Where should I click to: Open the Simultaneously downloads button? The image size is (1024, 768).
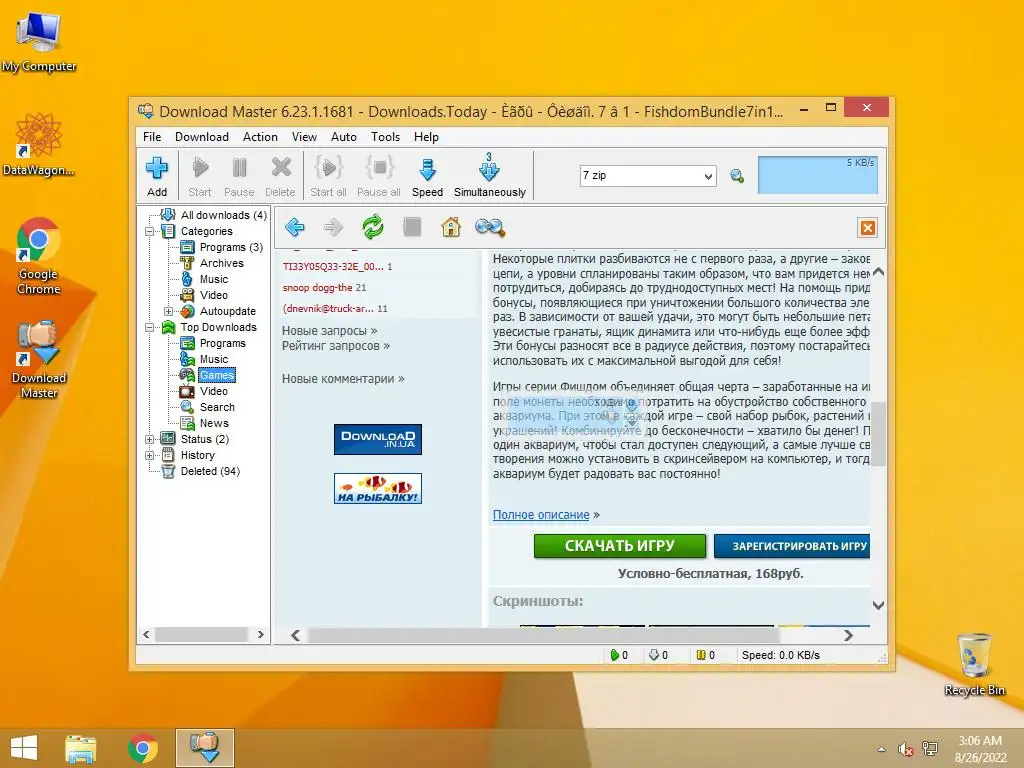tap(490, 176)
